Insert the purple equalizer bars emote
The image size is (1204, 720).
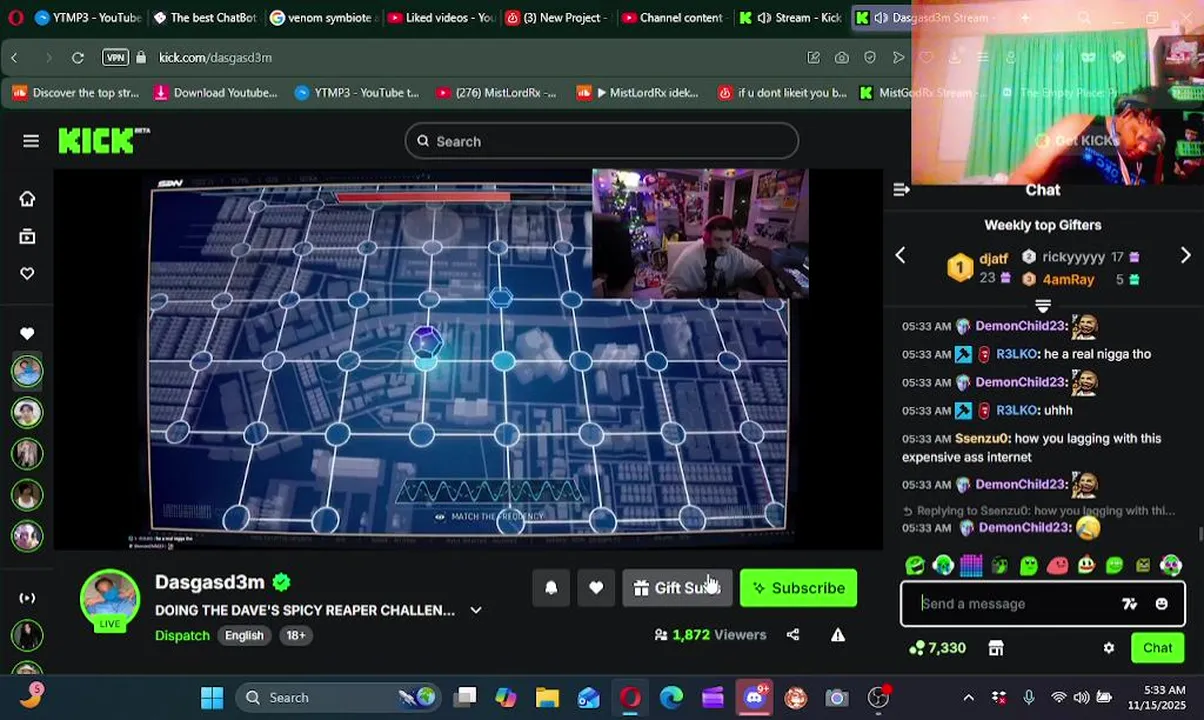click(971, 566)
